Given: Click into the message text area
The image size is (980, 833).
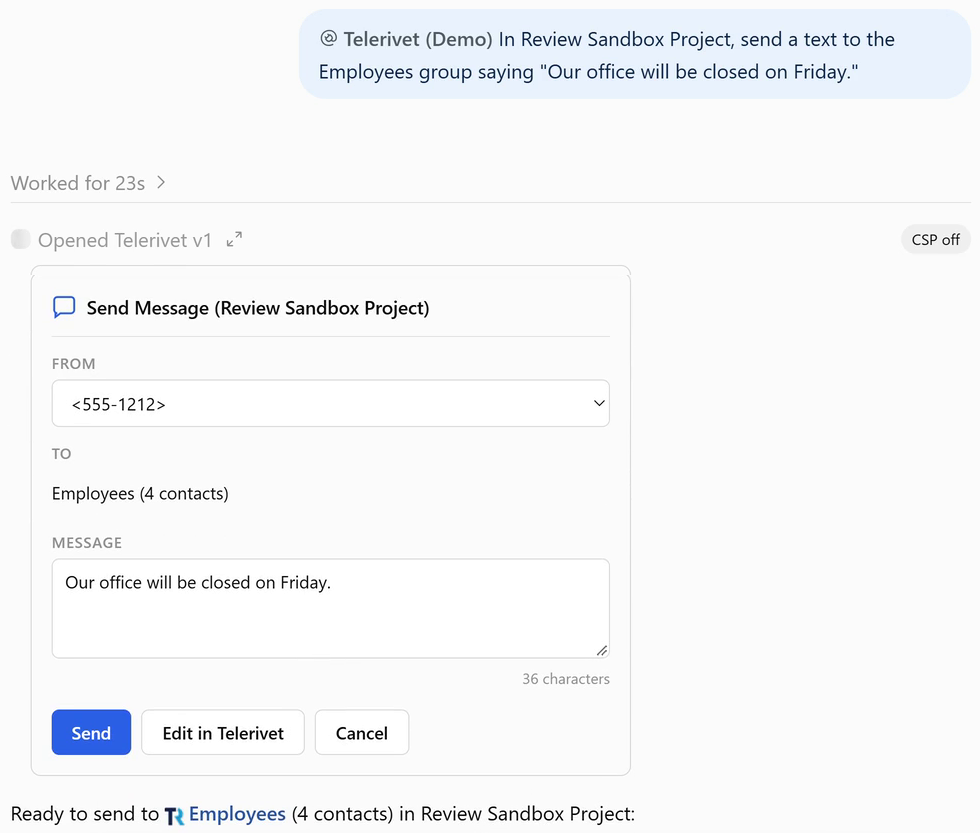Looking at the screenshot, I should (x=331, y=608).
